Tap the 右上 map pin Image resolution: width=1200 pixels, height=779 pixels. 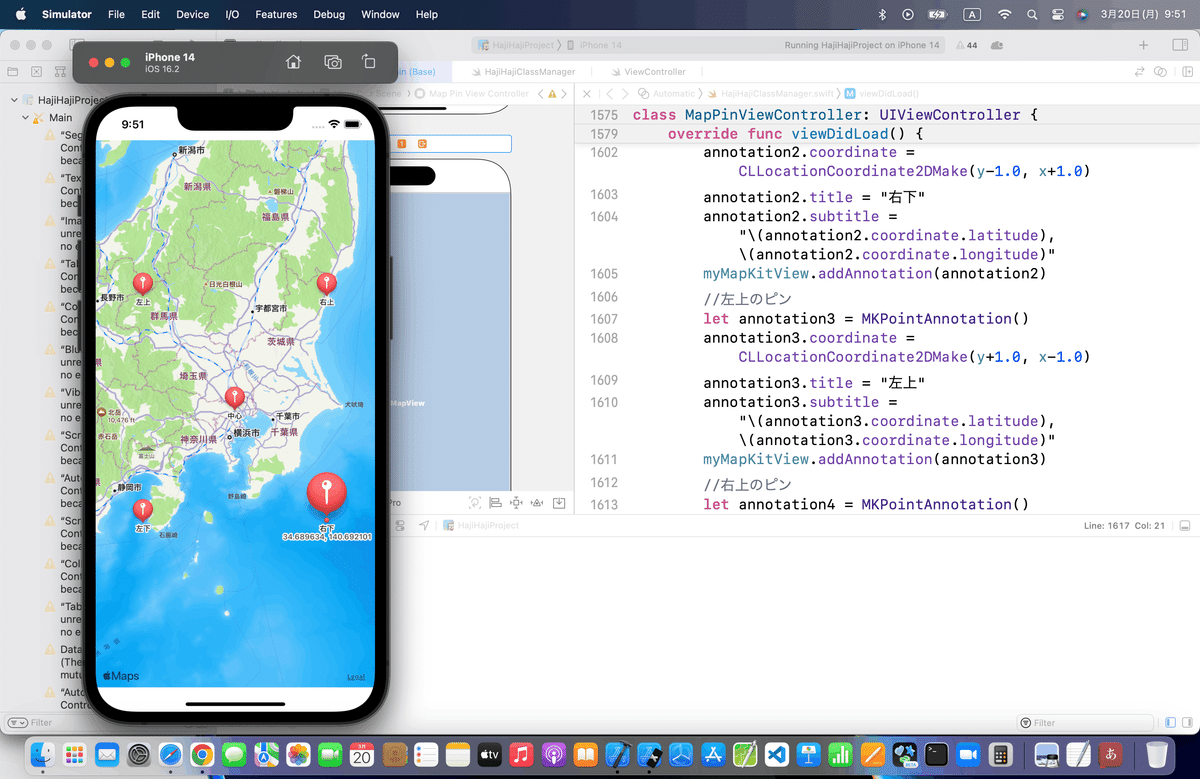pyautogui.click(x=326, y=283)
